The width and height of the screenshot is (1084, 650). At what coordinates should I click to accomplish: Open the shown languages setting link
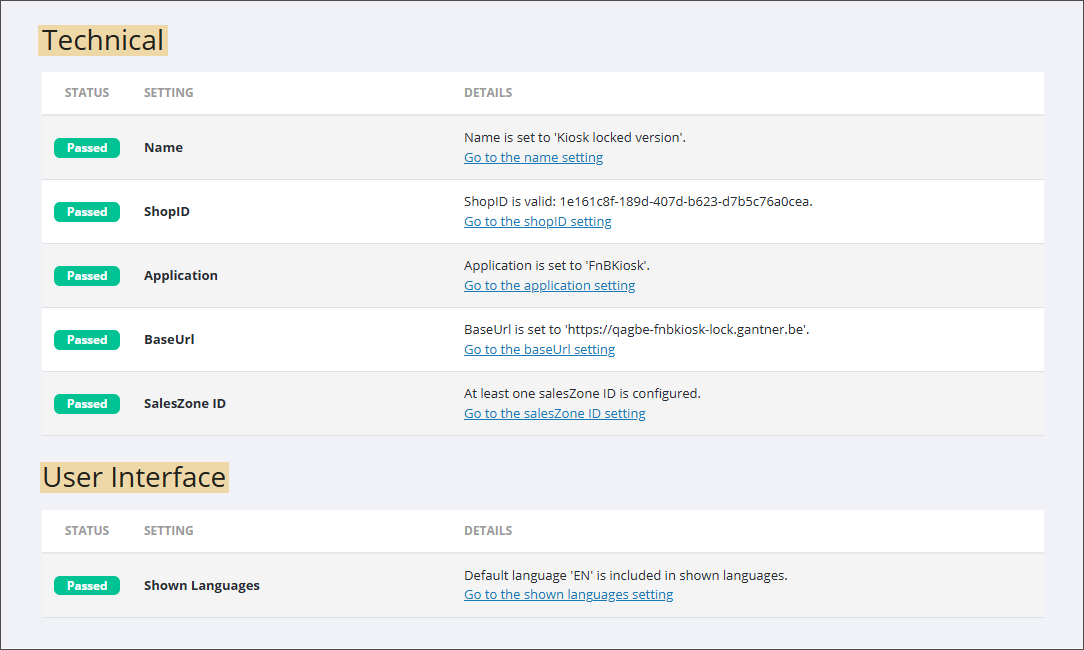point(568,595)
